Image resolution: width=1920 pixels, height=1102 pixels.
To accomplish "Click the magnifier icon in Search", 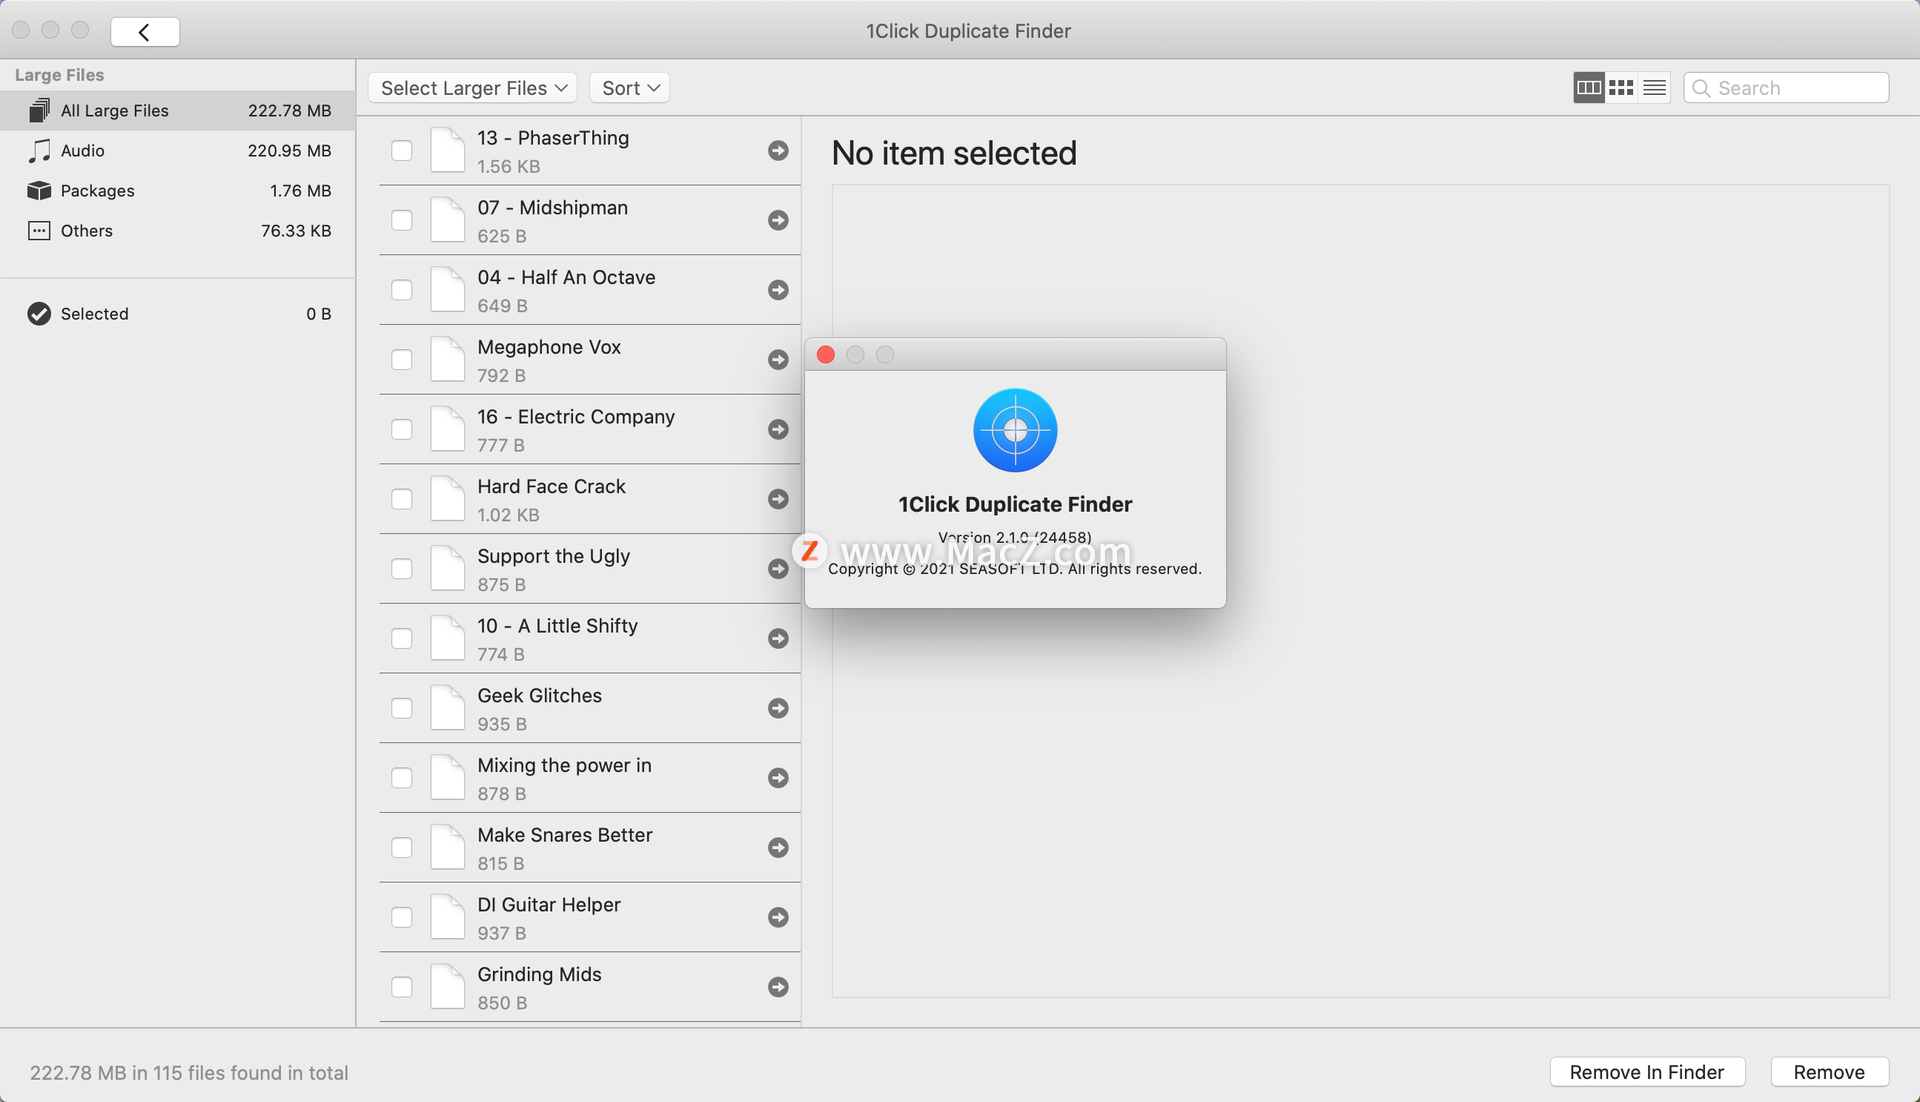I will 1701,88.
